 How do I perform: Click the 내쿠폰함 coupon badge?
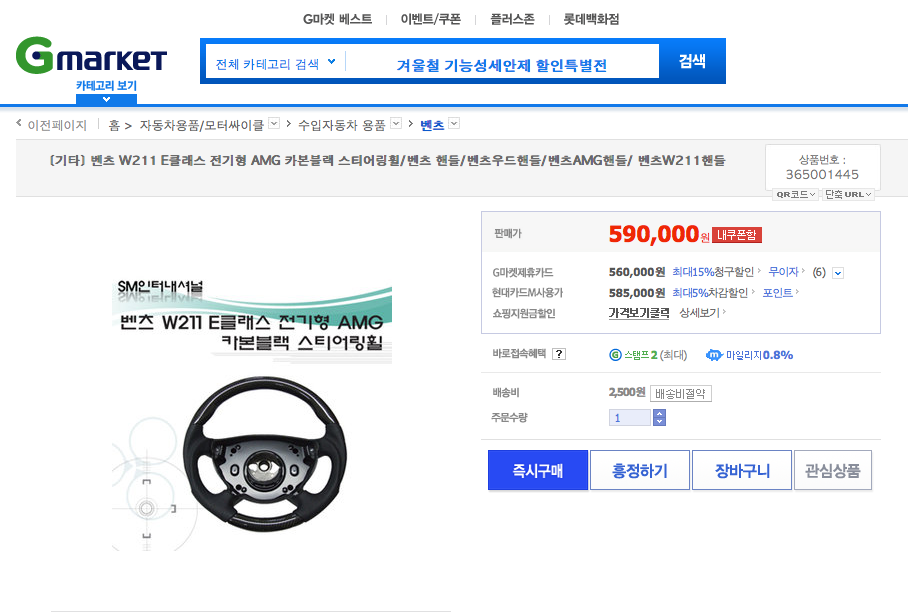pyautogui.click(x=737, y=234)
